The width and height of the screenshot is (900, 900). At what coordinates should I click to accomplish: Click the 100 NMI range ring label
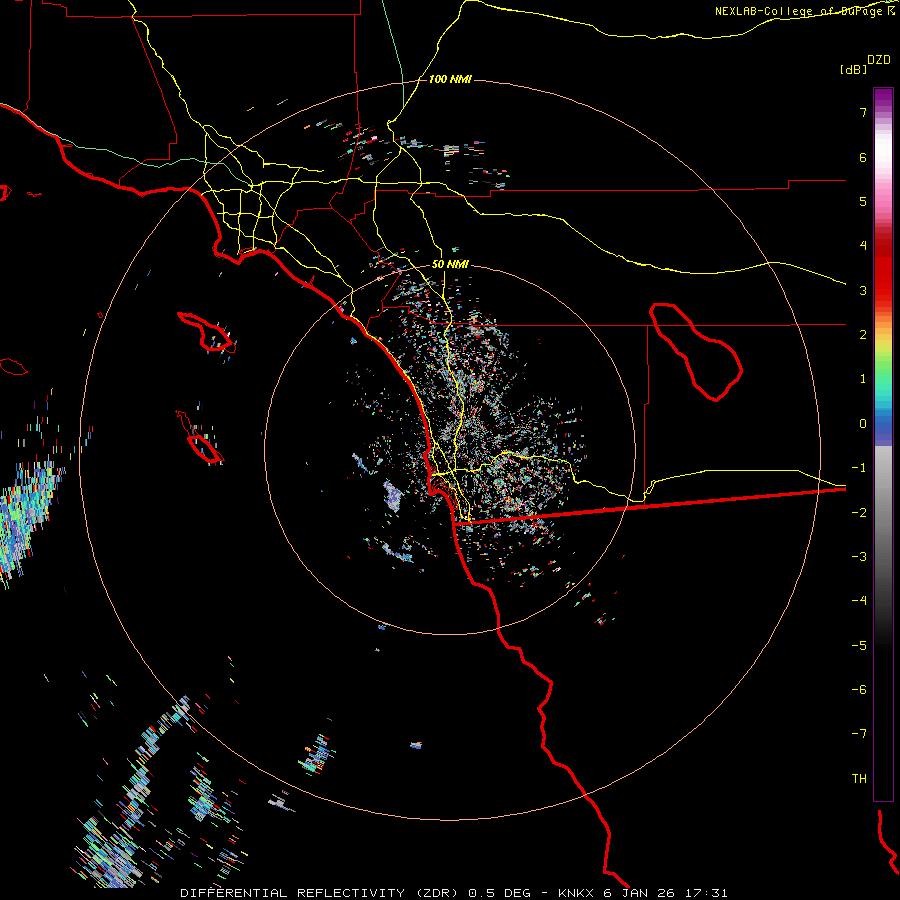[450, 79]
